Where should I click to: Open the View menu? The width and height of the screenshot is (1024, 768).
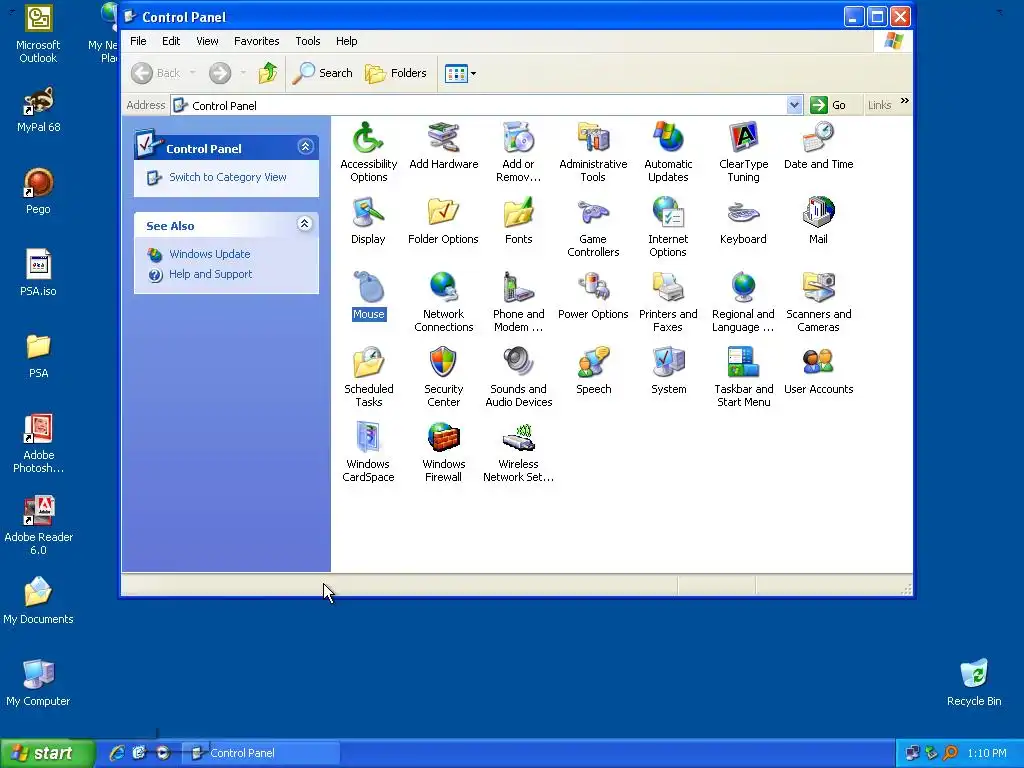(207, 41)
